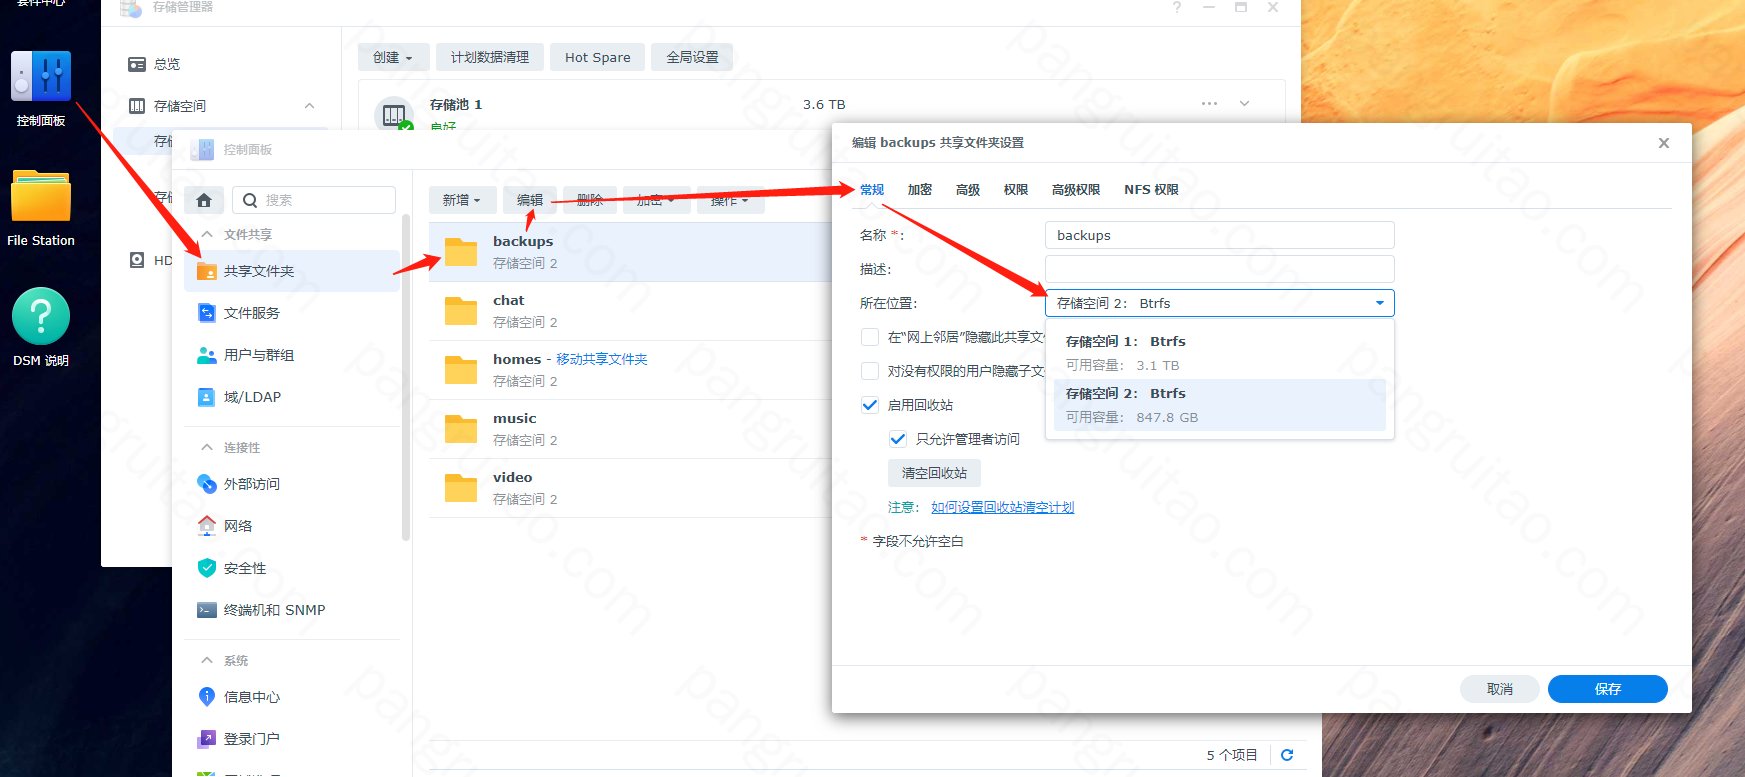Switch to the NFS 权限 tab
Screen dimensions: 1745x777
tap(1151, 190)
